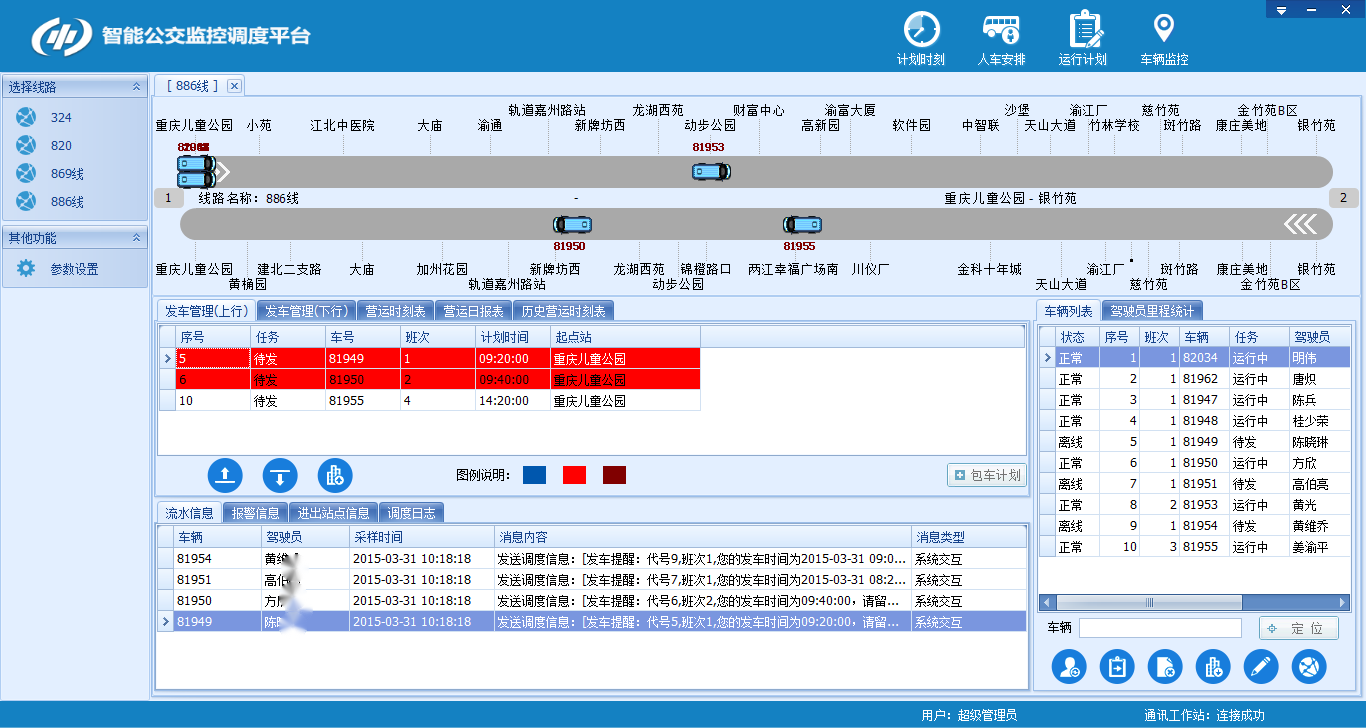Collapse the 其他功能 panel
This screenshot has width=1366, height=728.
(x=136, y=238)
